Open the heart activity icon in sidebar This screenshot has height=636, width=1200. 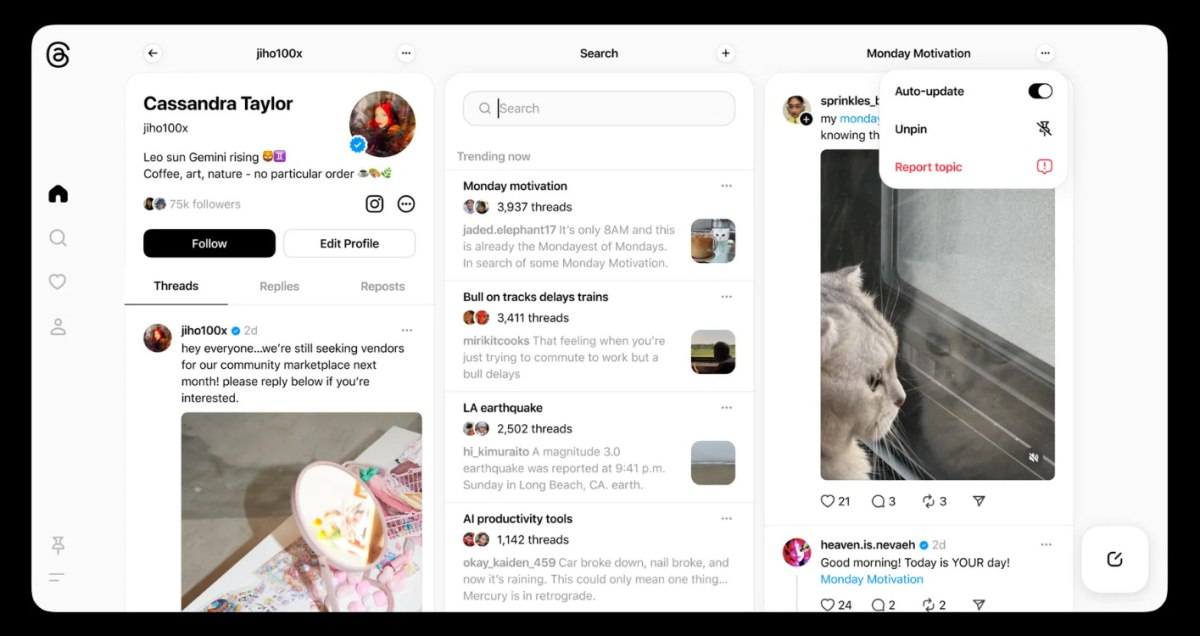point(58,282)
